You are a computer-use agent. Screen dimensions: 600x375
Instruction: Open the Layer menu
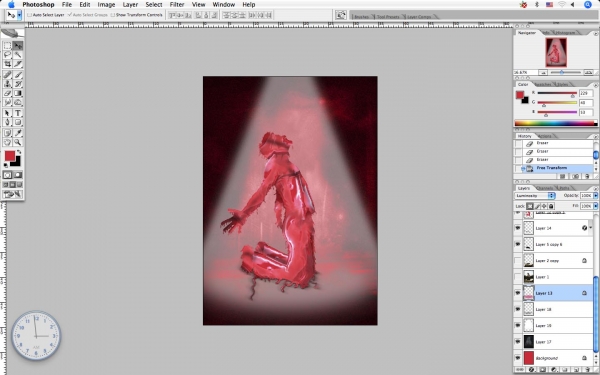(x=130, y=5)
